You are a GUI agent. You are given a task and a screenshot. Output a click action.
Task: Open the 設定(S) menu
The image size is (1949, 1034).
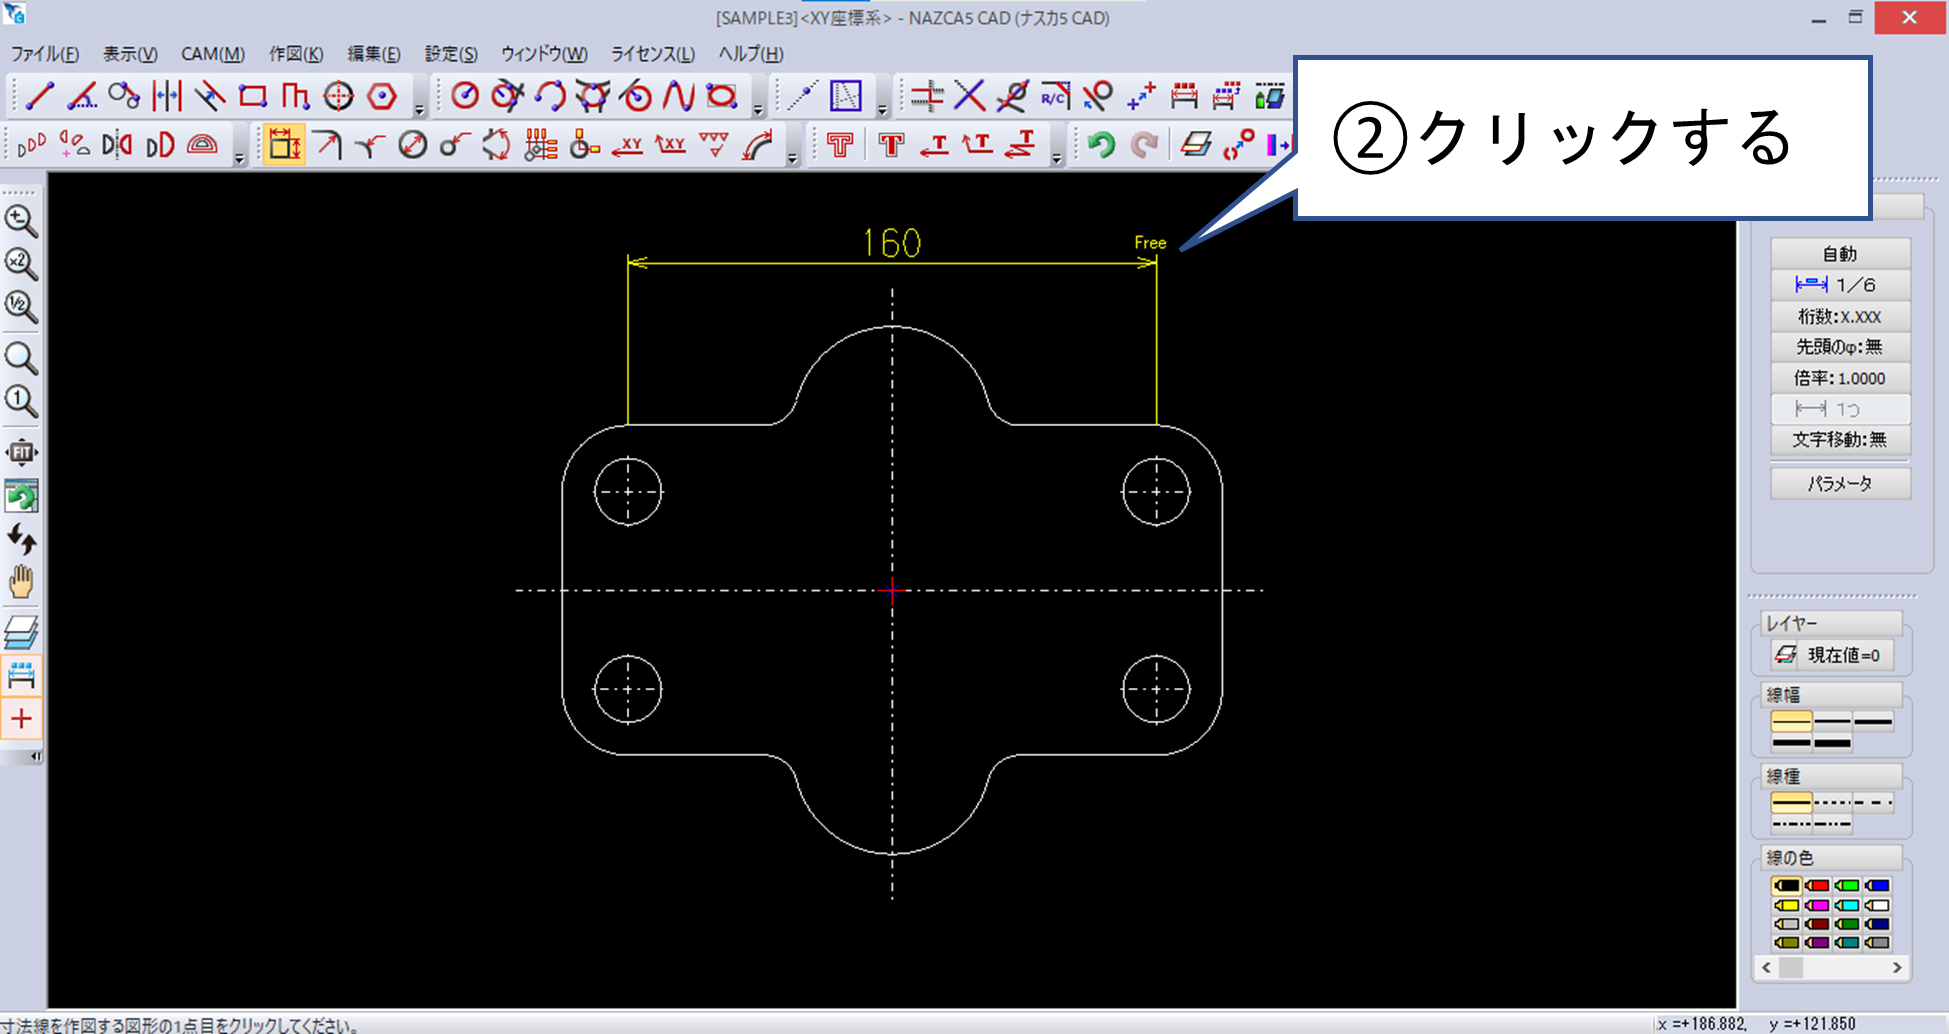(x=451, y=54)
